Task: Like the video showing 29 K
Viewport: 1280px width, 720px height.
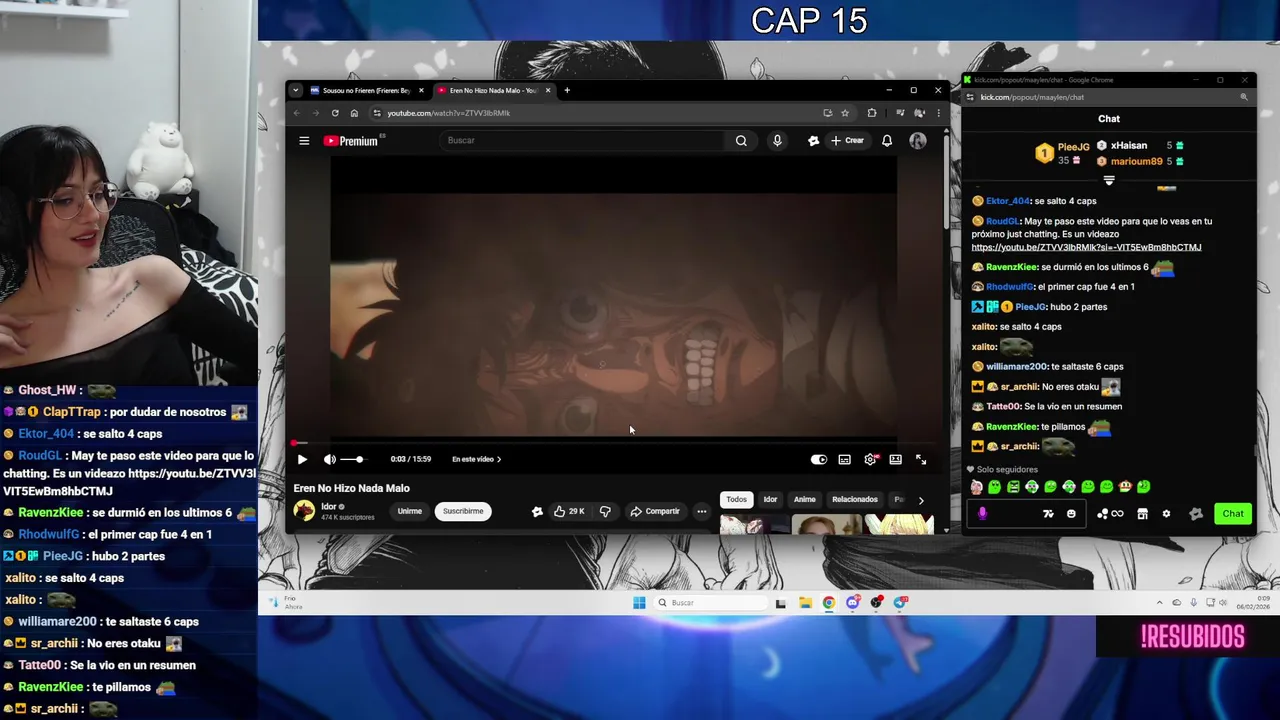Action: (569, 511)
